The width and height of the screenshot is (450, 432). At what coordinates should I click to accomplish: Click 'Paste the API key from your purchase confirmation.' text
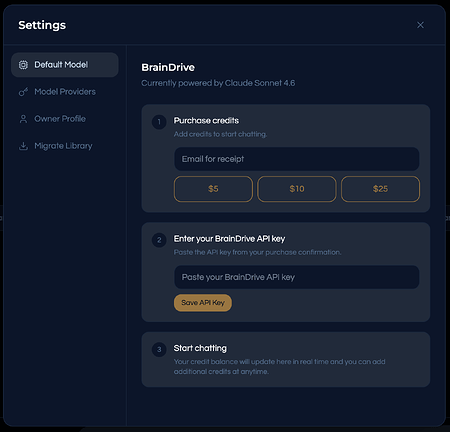pos(257,252)
